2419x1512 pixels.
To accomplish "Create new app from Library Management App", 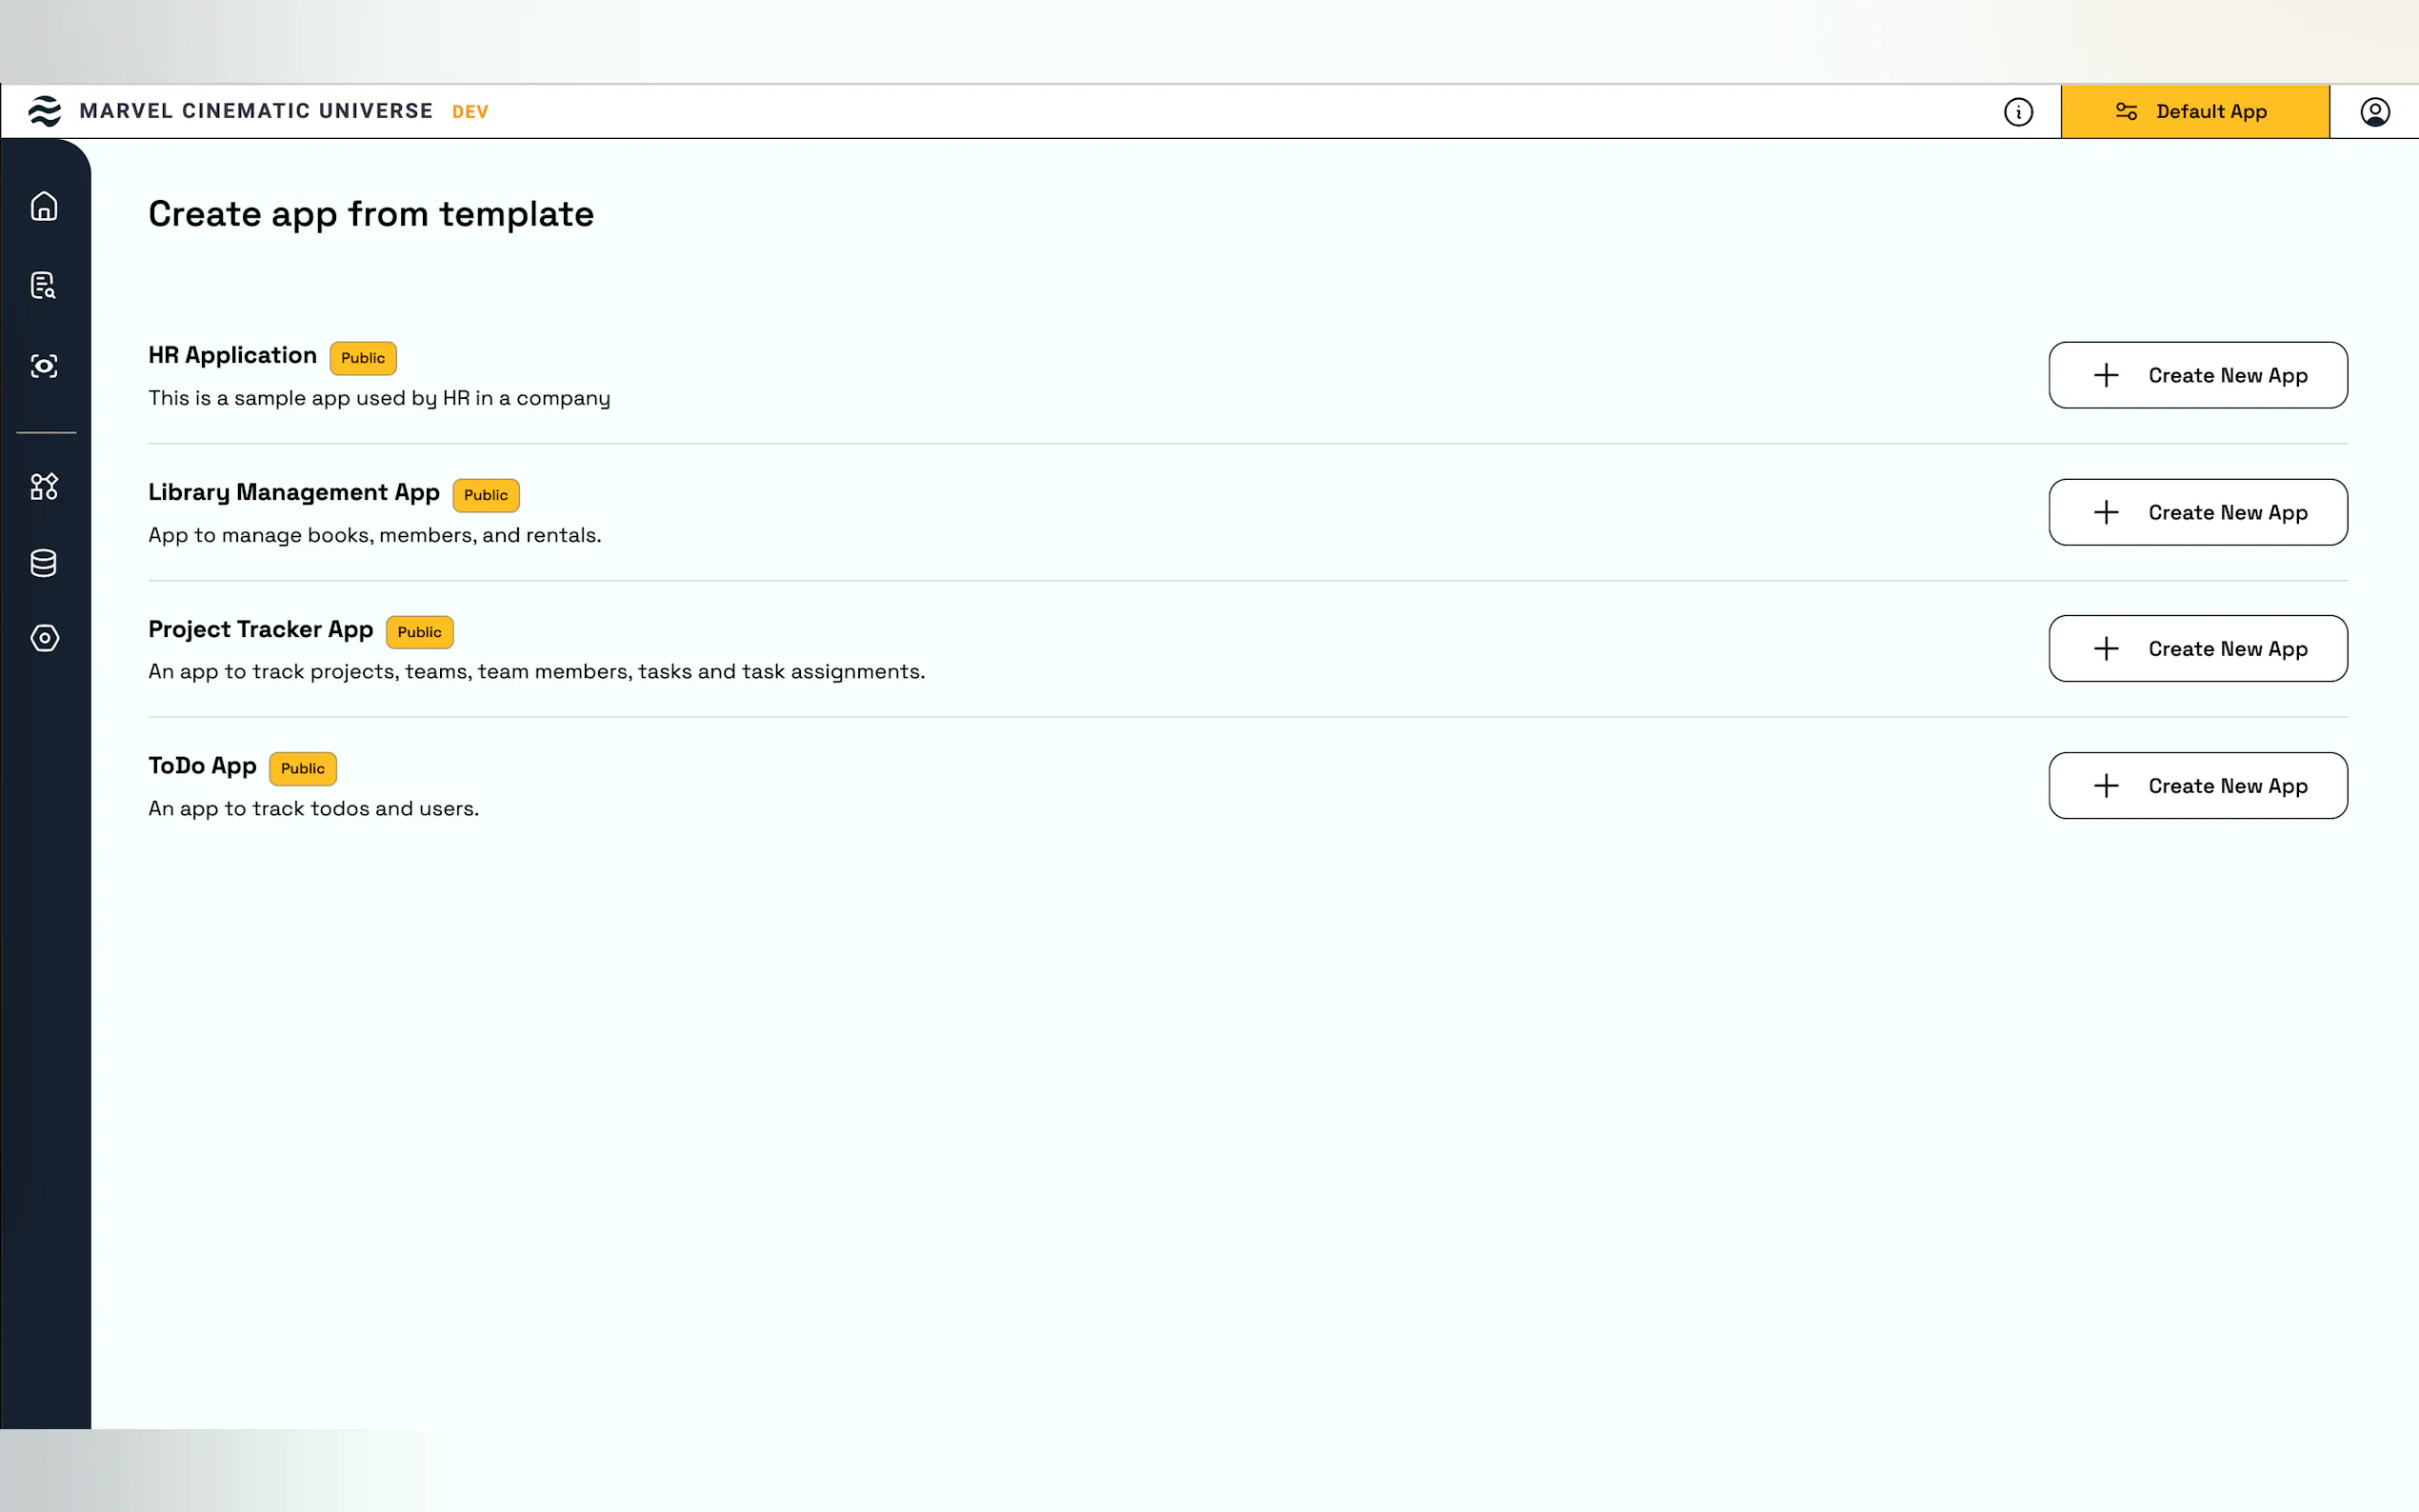I will click(x=2197, y=512).
